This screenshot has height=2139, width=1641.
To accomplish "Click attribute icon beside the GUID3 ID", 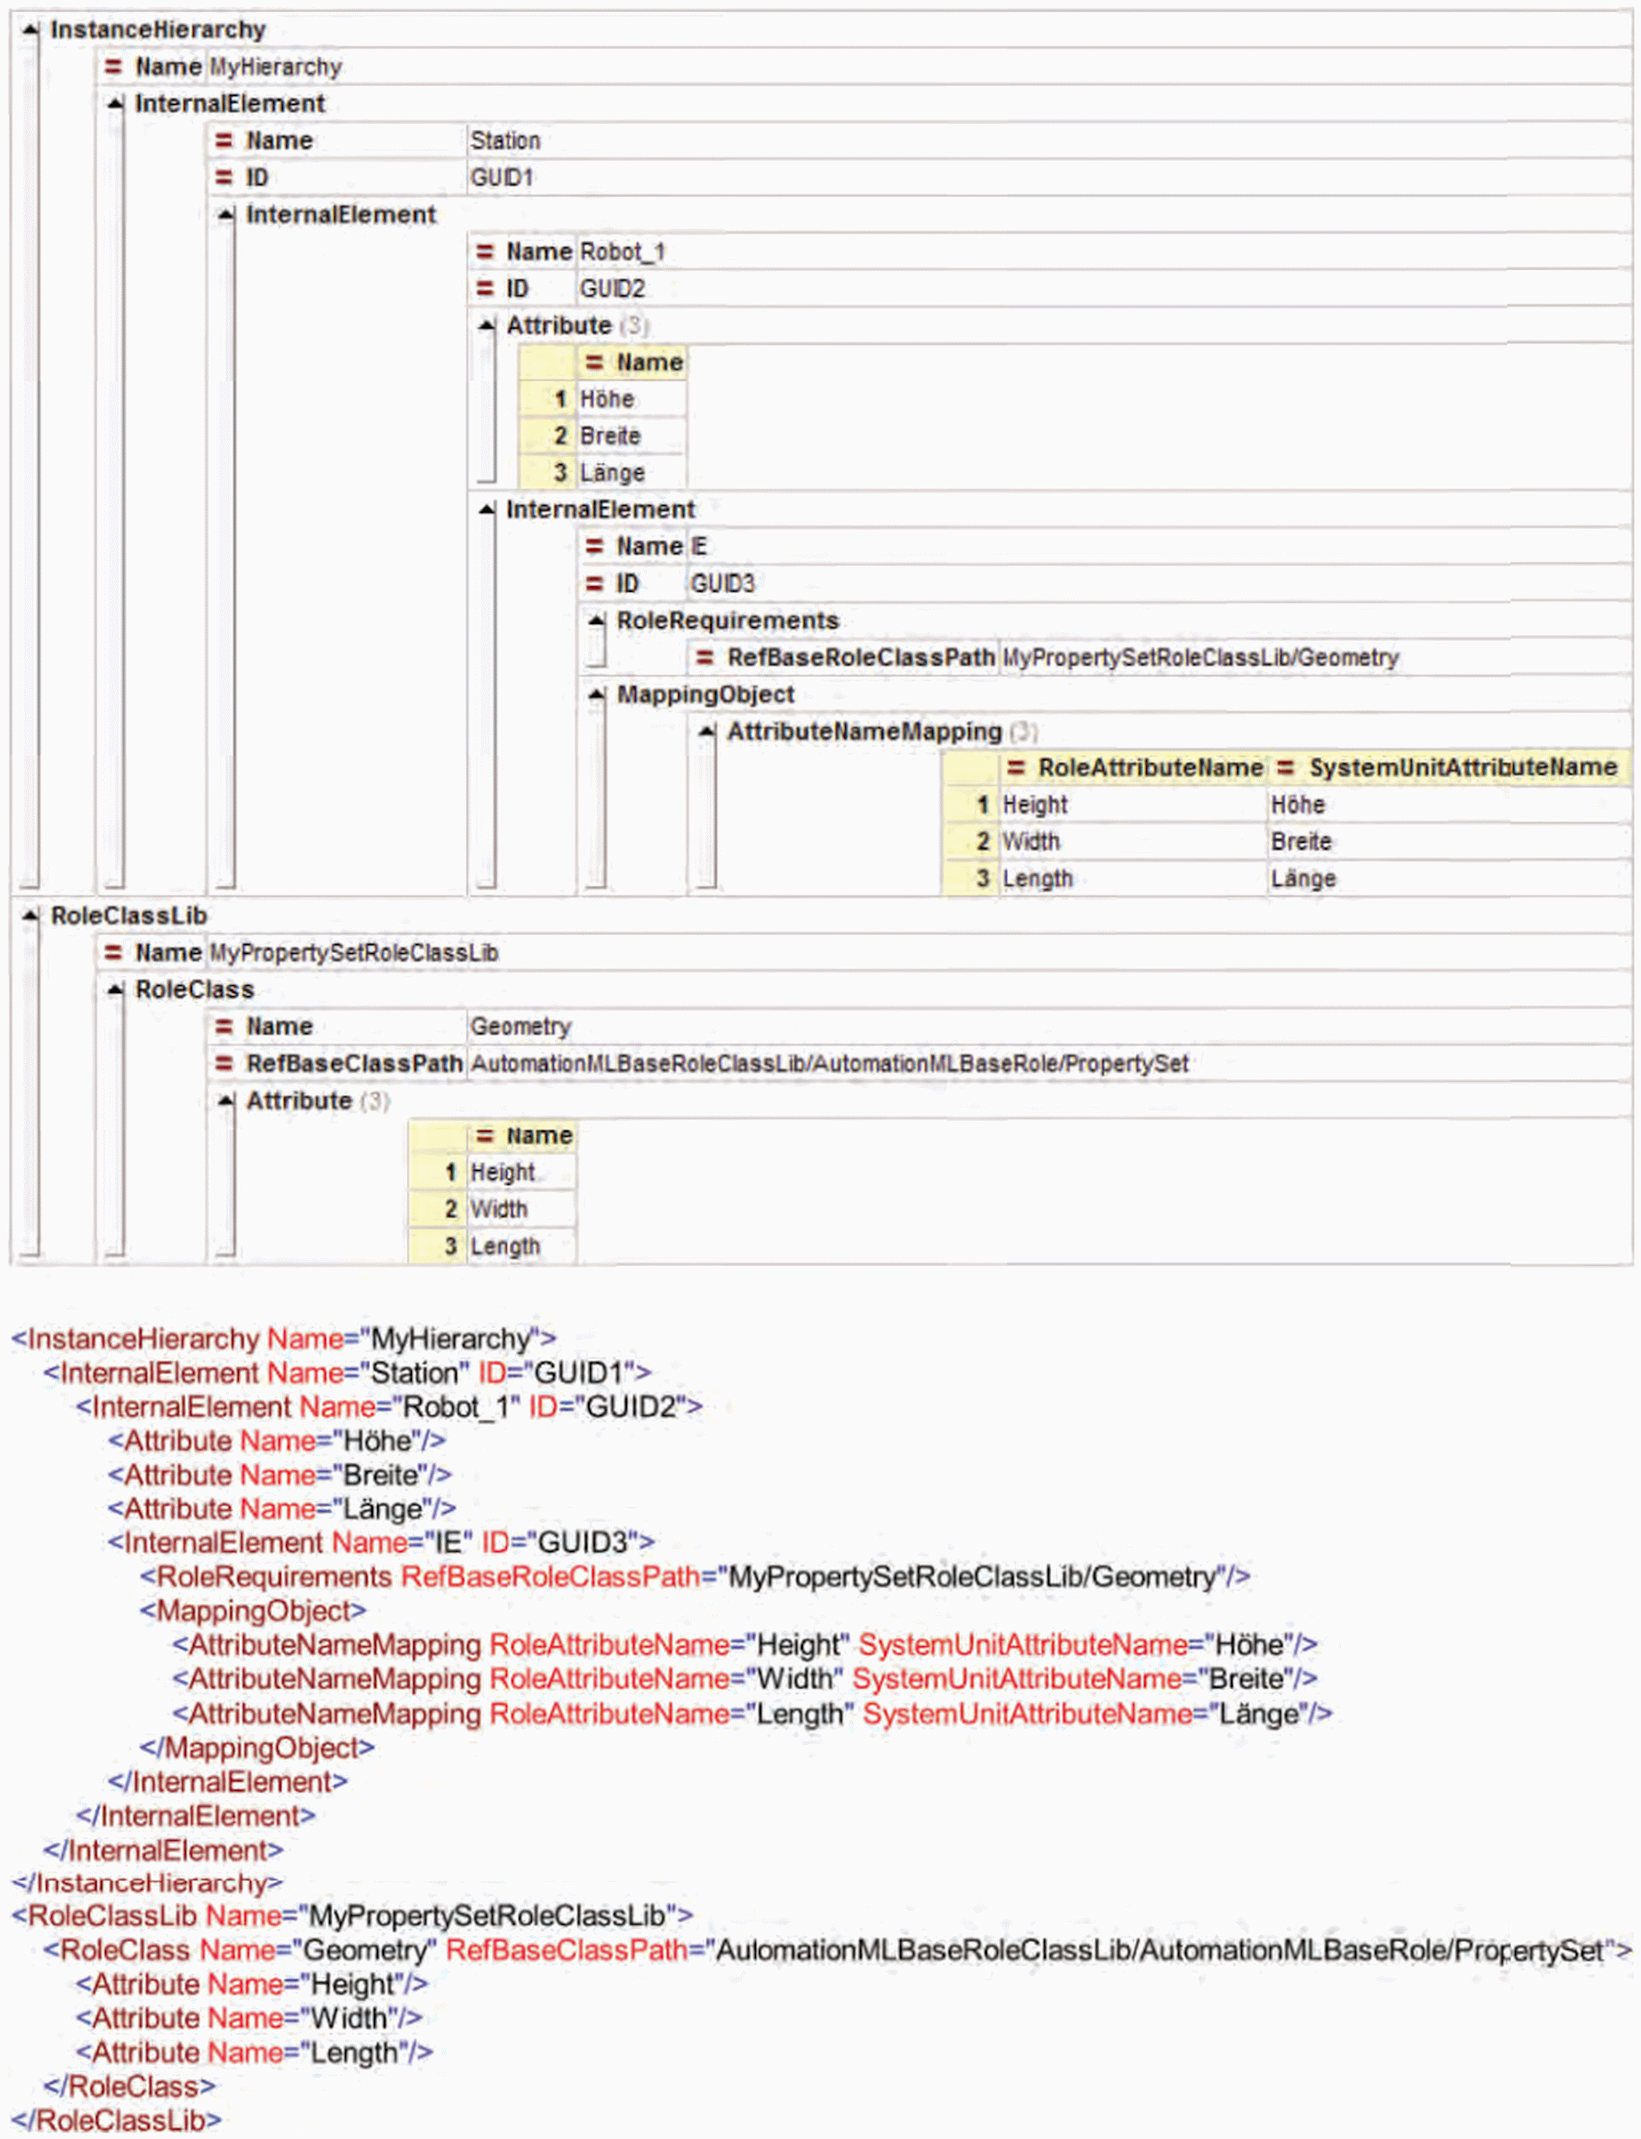I will (594, 583).
